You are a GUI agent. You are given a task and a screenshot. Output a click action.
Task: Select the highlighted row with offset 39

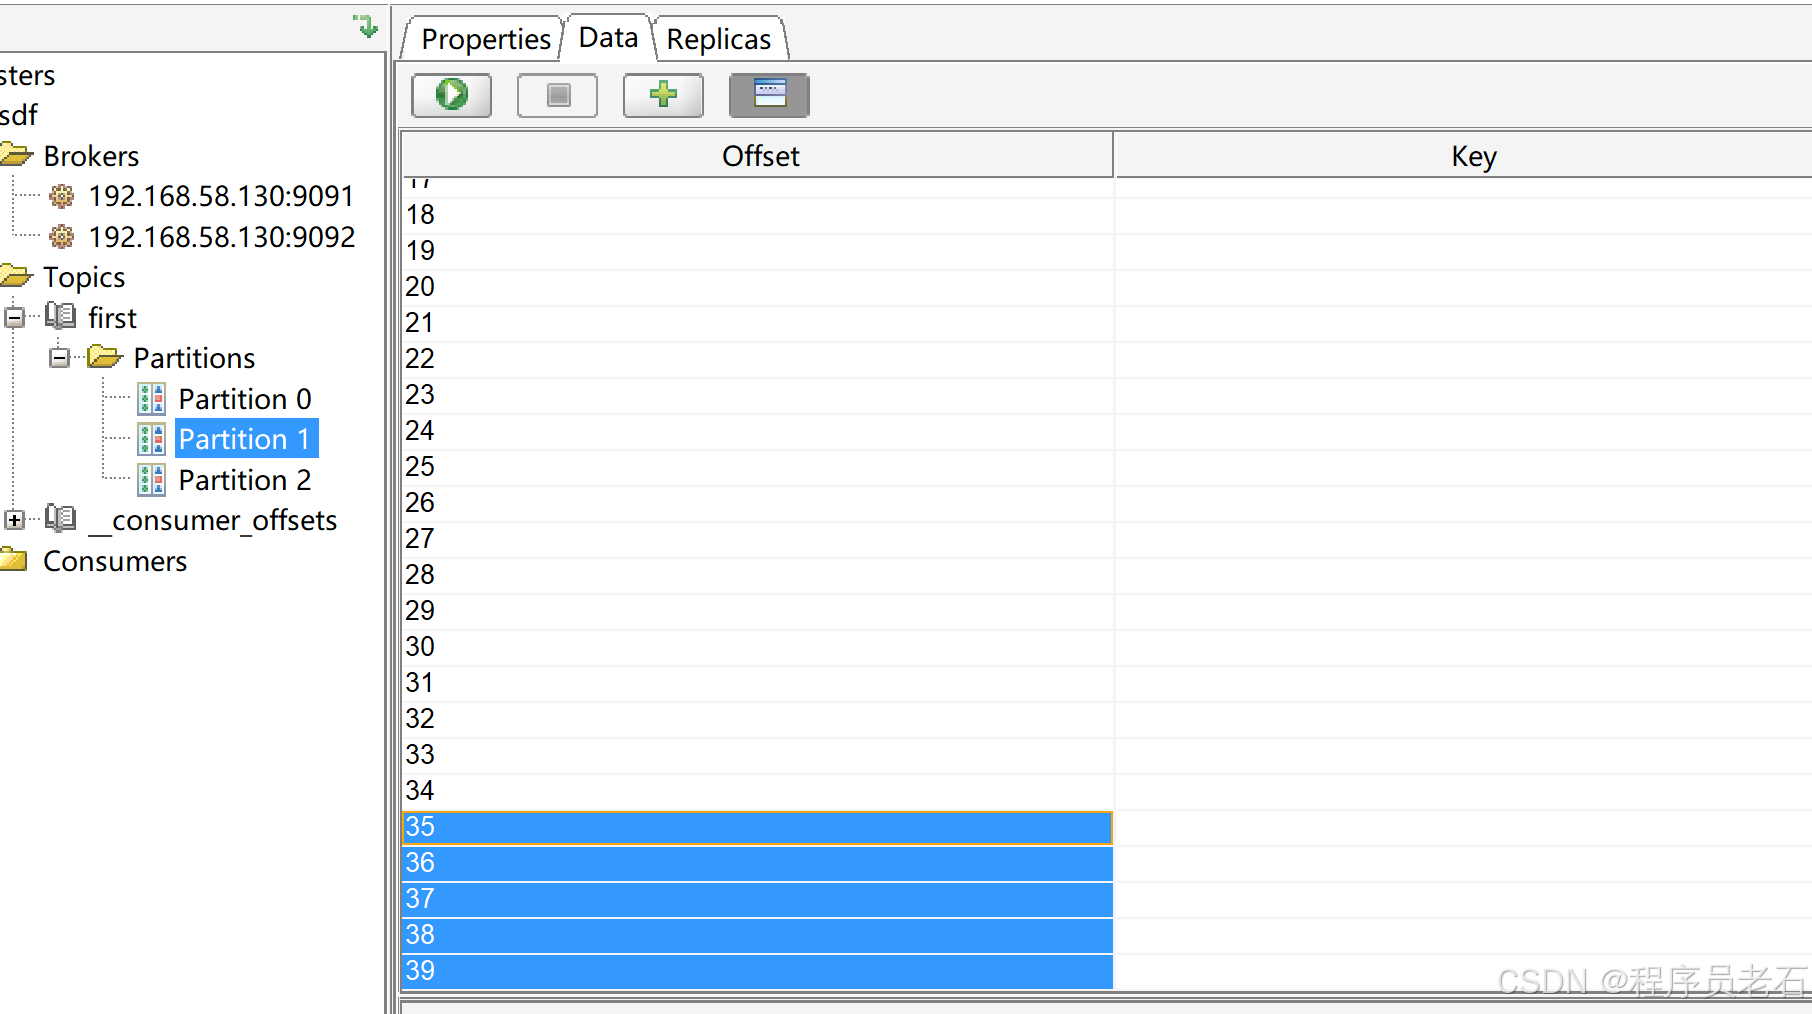point(757,971)
